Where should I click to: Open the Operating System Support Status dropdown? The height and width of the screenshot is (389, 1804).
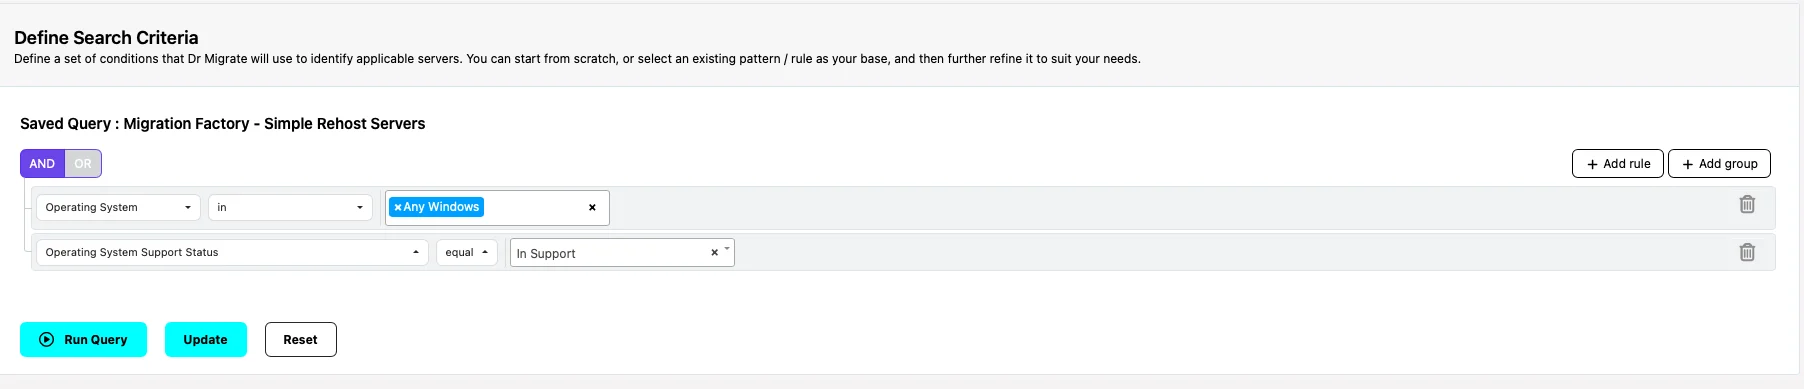click(x=232, y=252)
